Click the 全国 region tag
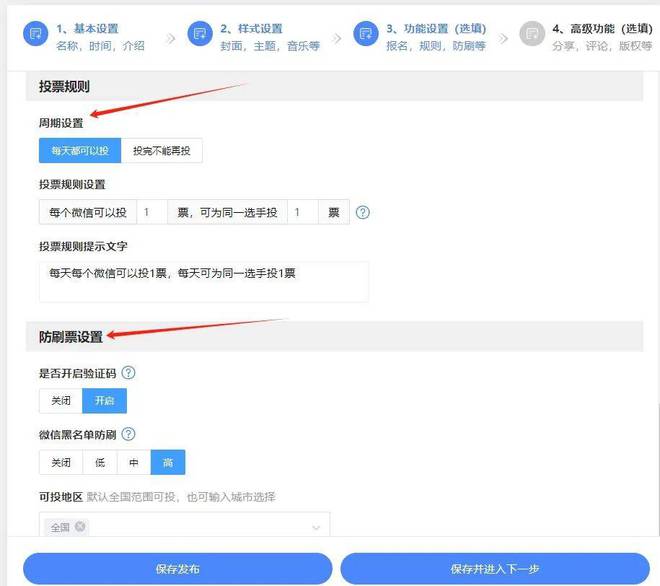The height and width of the screenshot is (586, 660). 67,527
